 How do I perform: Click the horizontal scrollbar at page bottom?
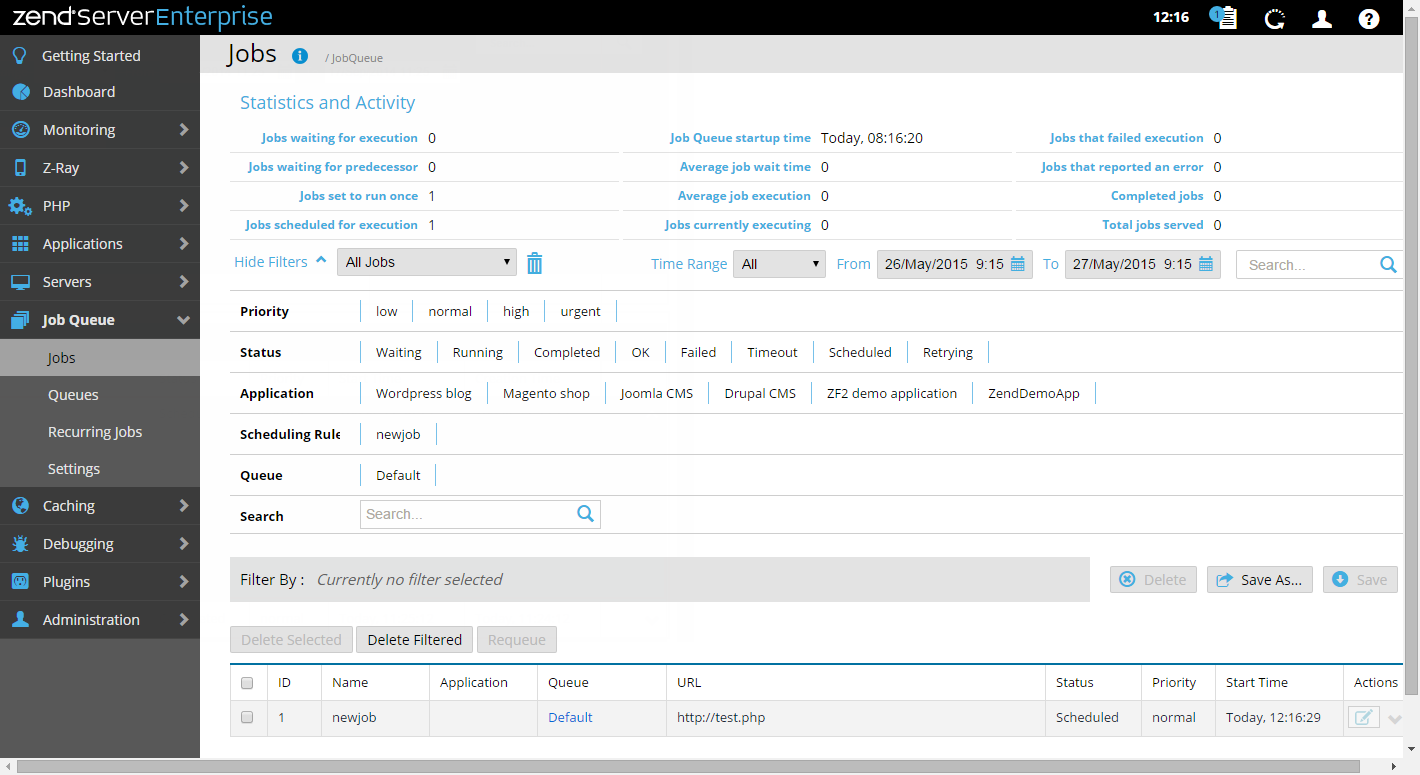tap(700, 766)
